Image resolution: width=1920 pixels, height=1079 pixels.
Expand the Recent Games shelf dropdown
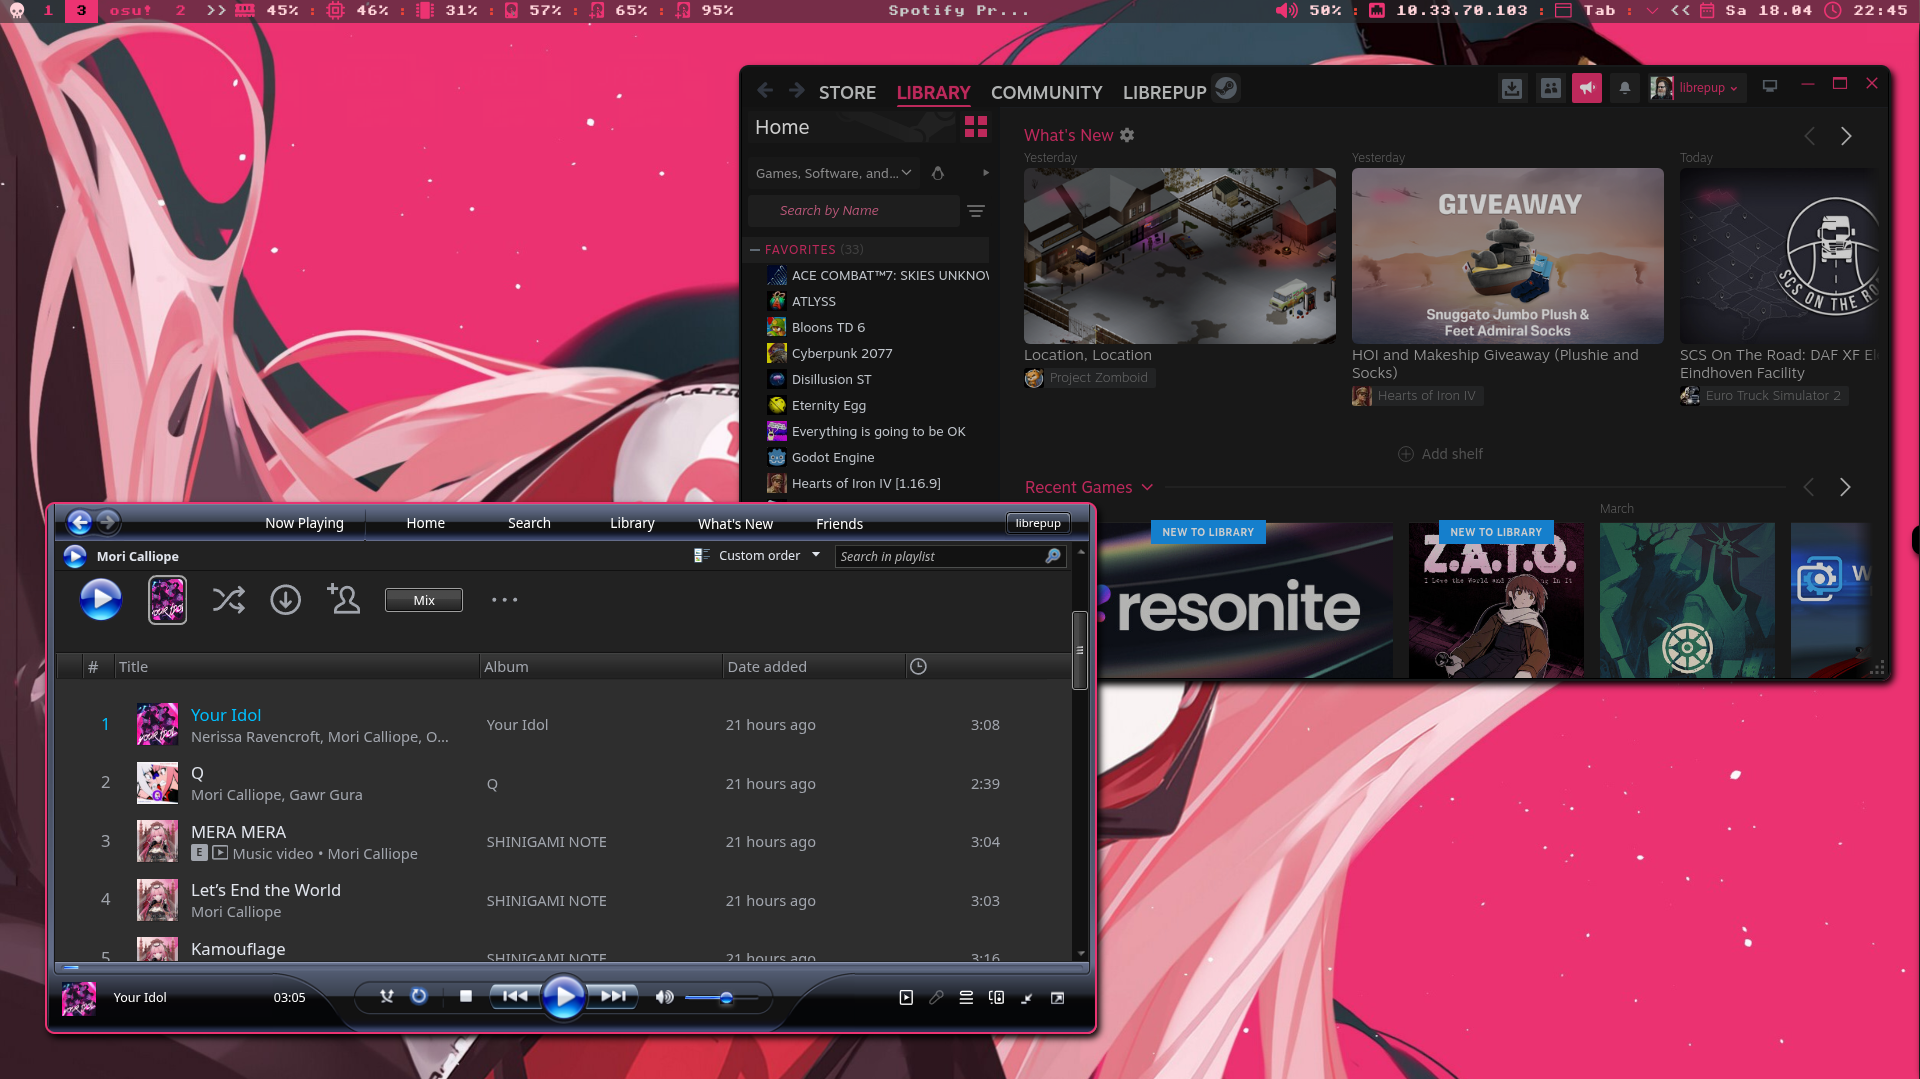pos(1148,487)
